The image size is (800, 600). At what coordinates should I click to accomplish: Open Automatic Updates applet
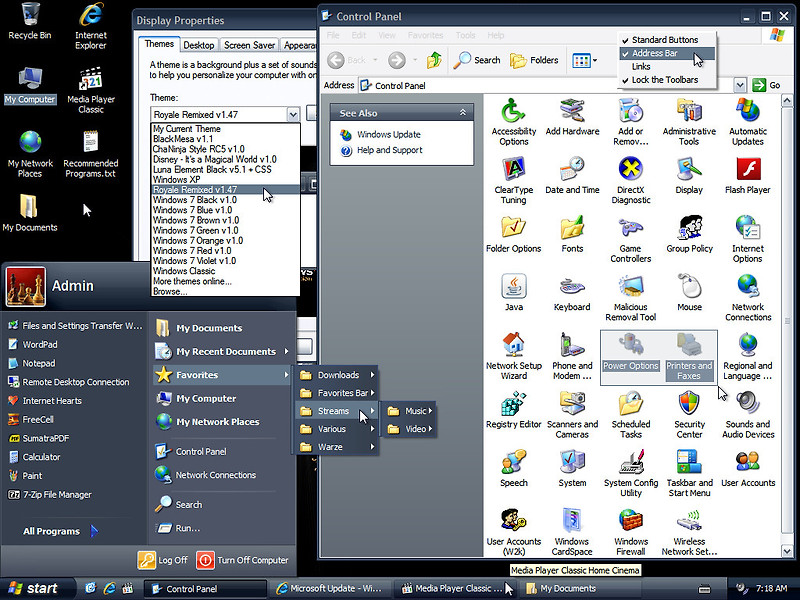pyautogui.click(x=747, y=121)
